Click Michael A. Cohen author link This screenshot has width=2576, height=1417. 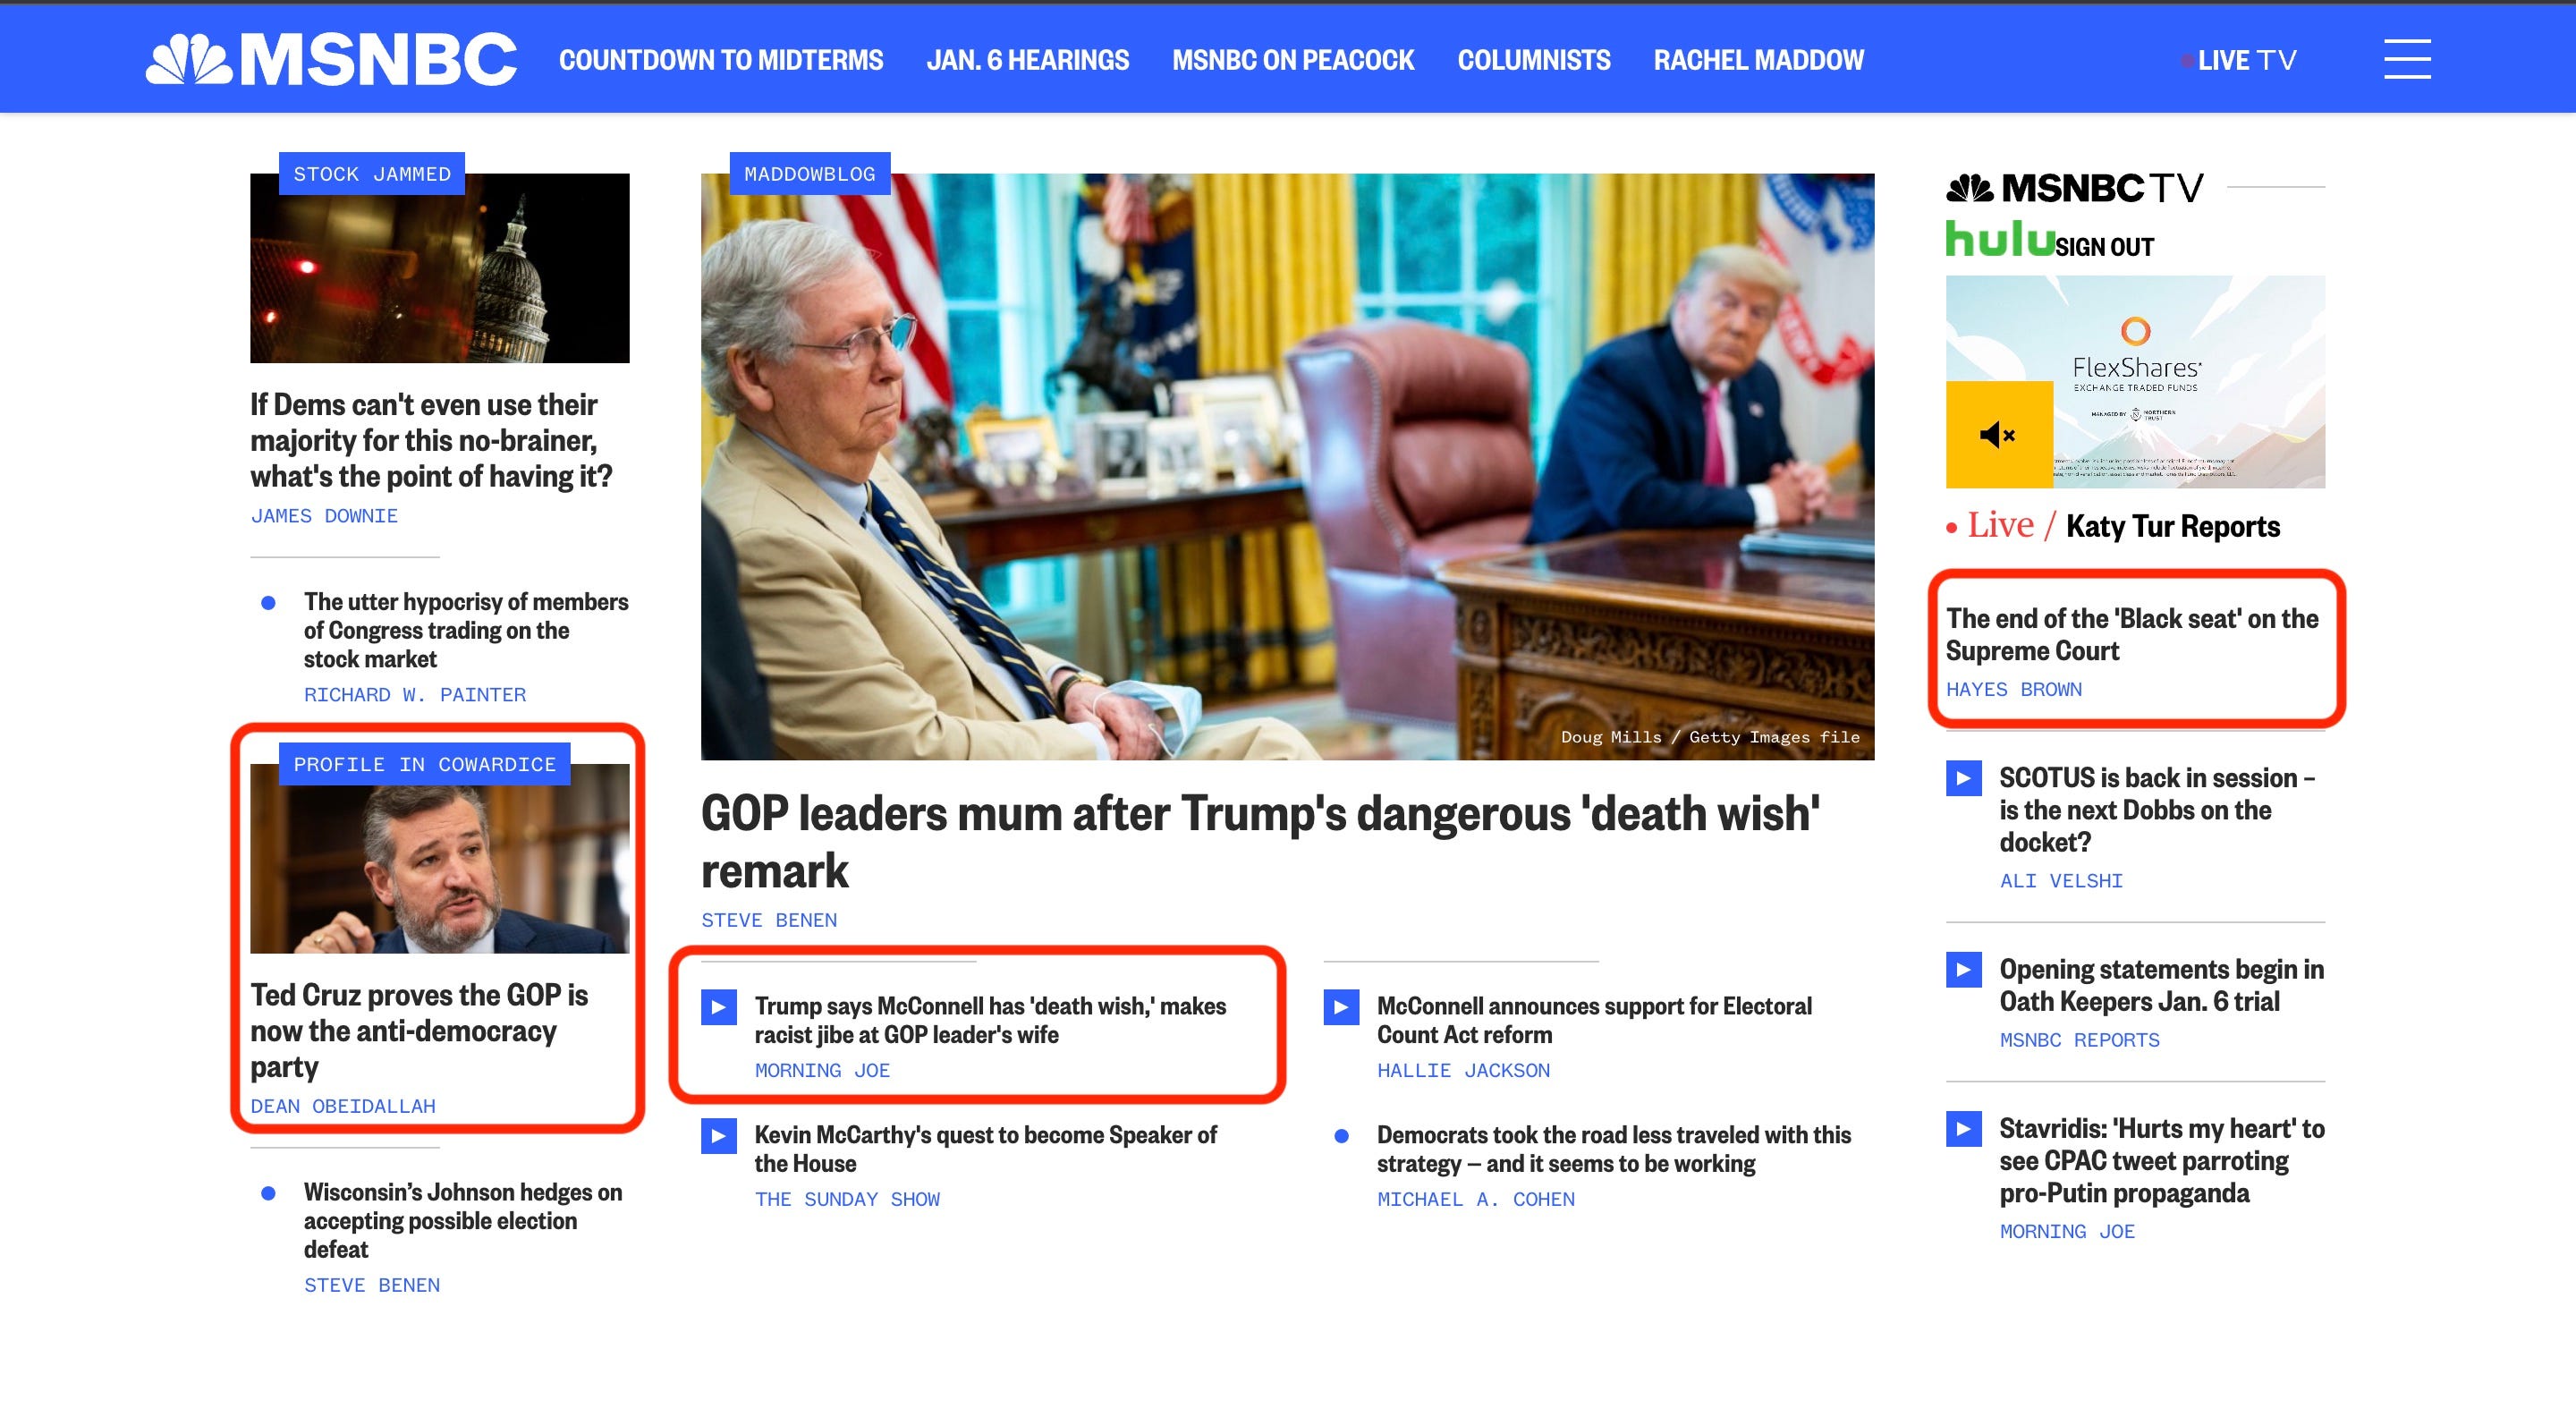tap(1476, 1199)
